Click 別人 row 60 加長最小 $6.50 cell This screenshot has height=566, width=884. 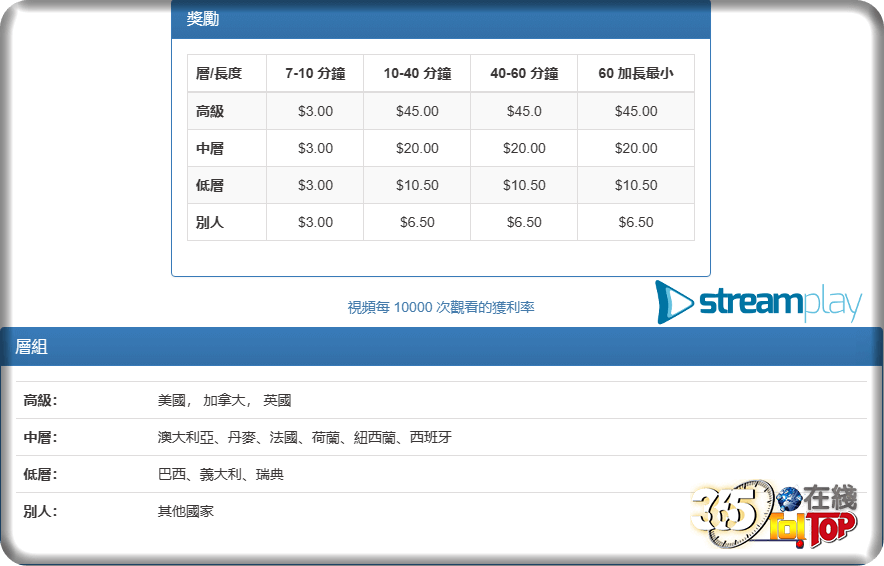click(636, 222)
